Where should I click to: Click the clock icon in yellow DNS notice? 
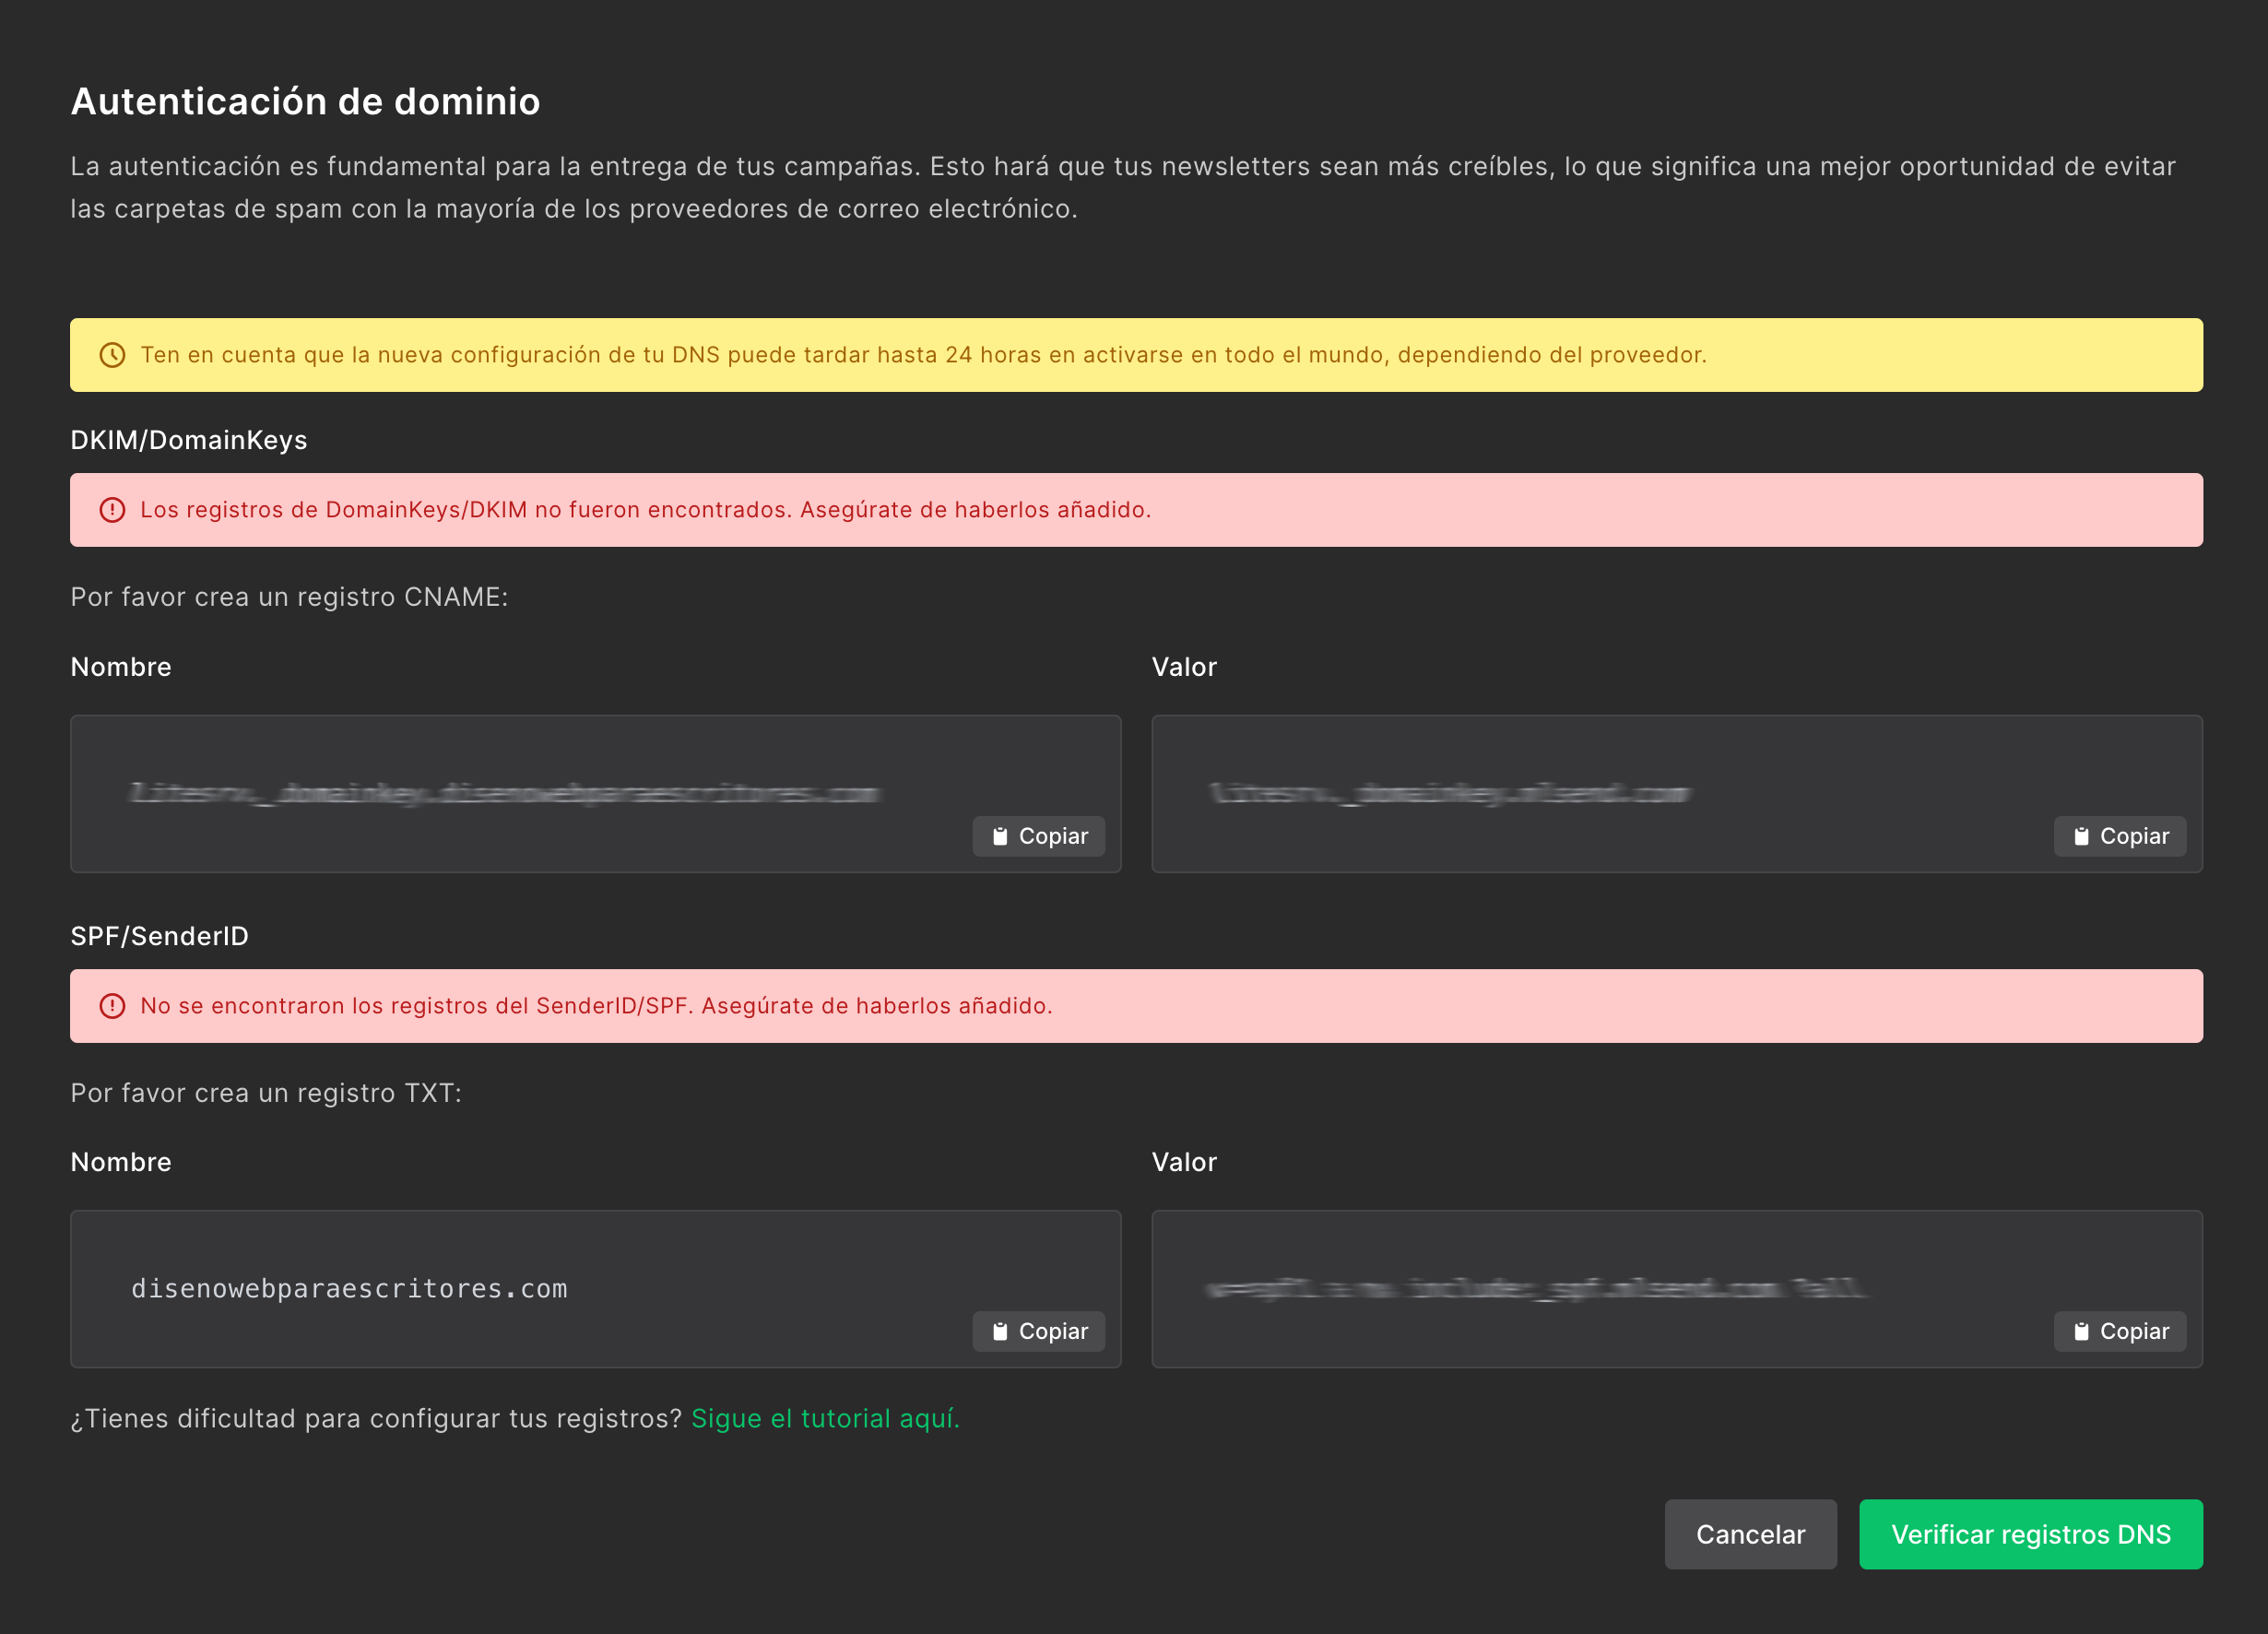[112, 355]
